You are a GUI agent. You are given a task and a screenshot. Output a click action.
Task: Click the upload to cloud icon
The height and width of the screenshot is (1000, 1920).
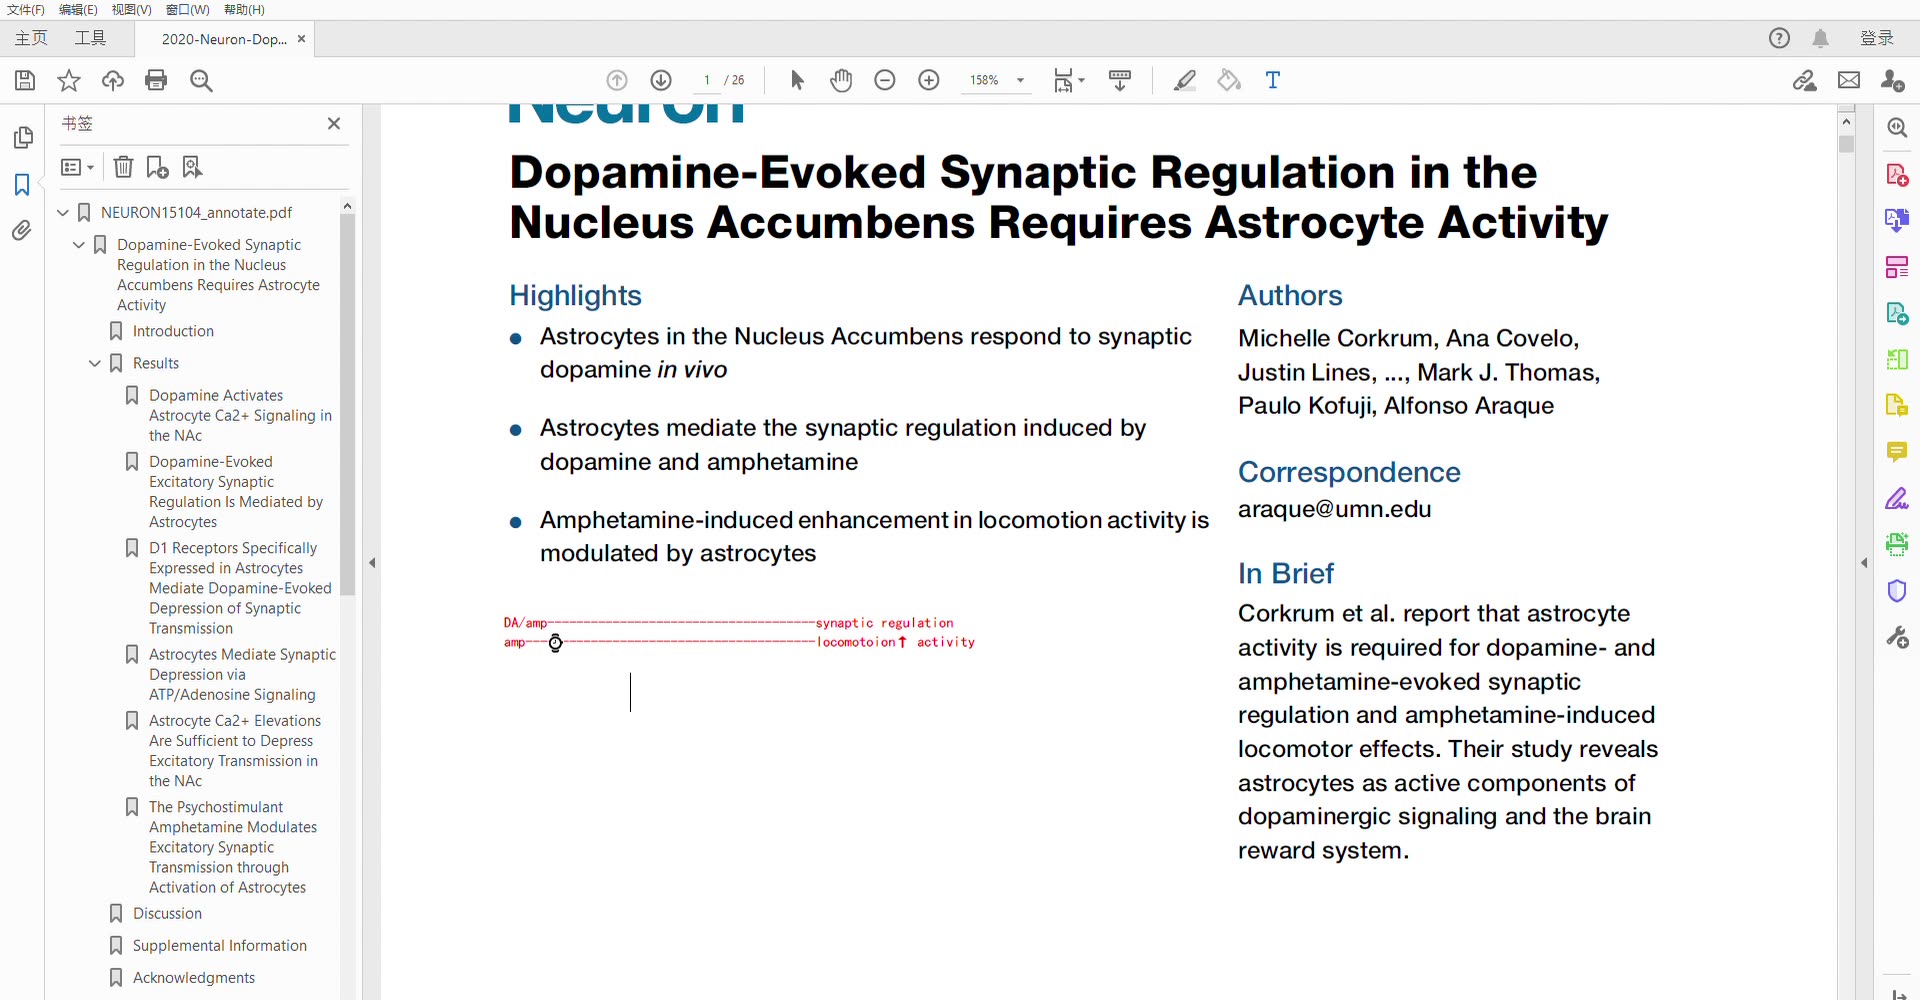[113, 81]
